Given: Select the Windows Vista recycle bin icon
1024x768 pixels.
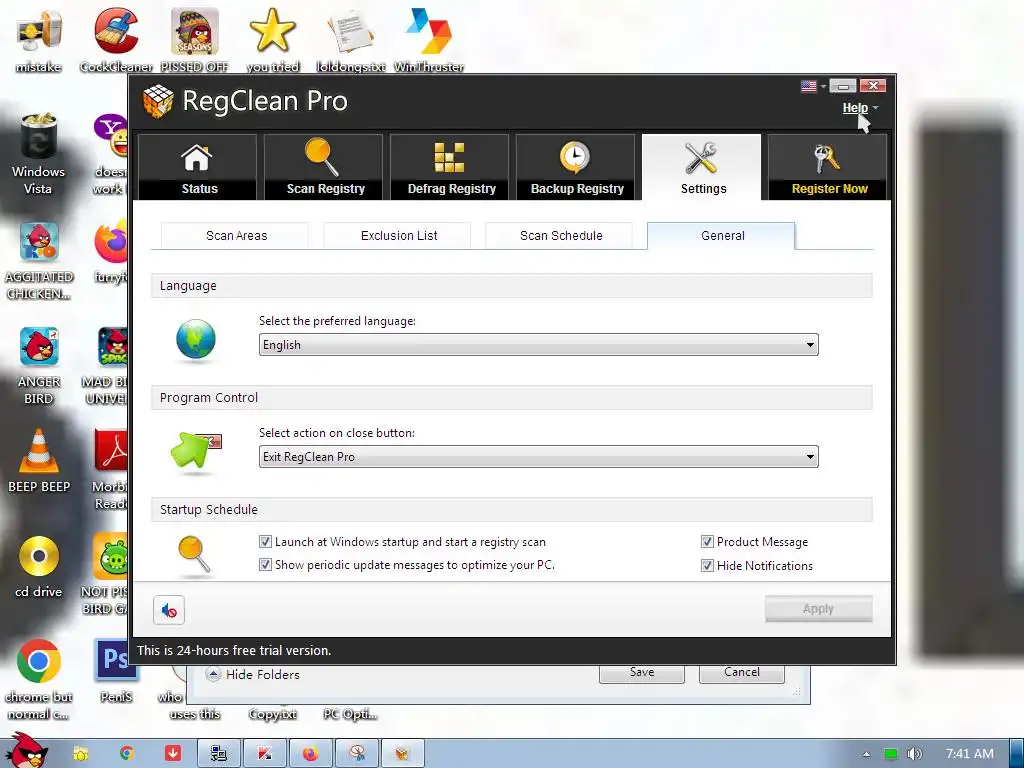Looking at the screenshot, I should point(39,154).
